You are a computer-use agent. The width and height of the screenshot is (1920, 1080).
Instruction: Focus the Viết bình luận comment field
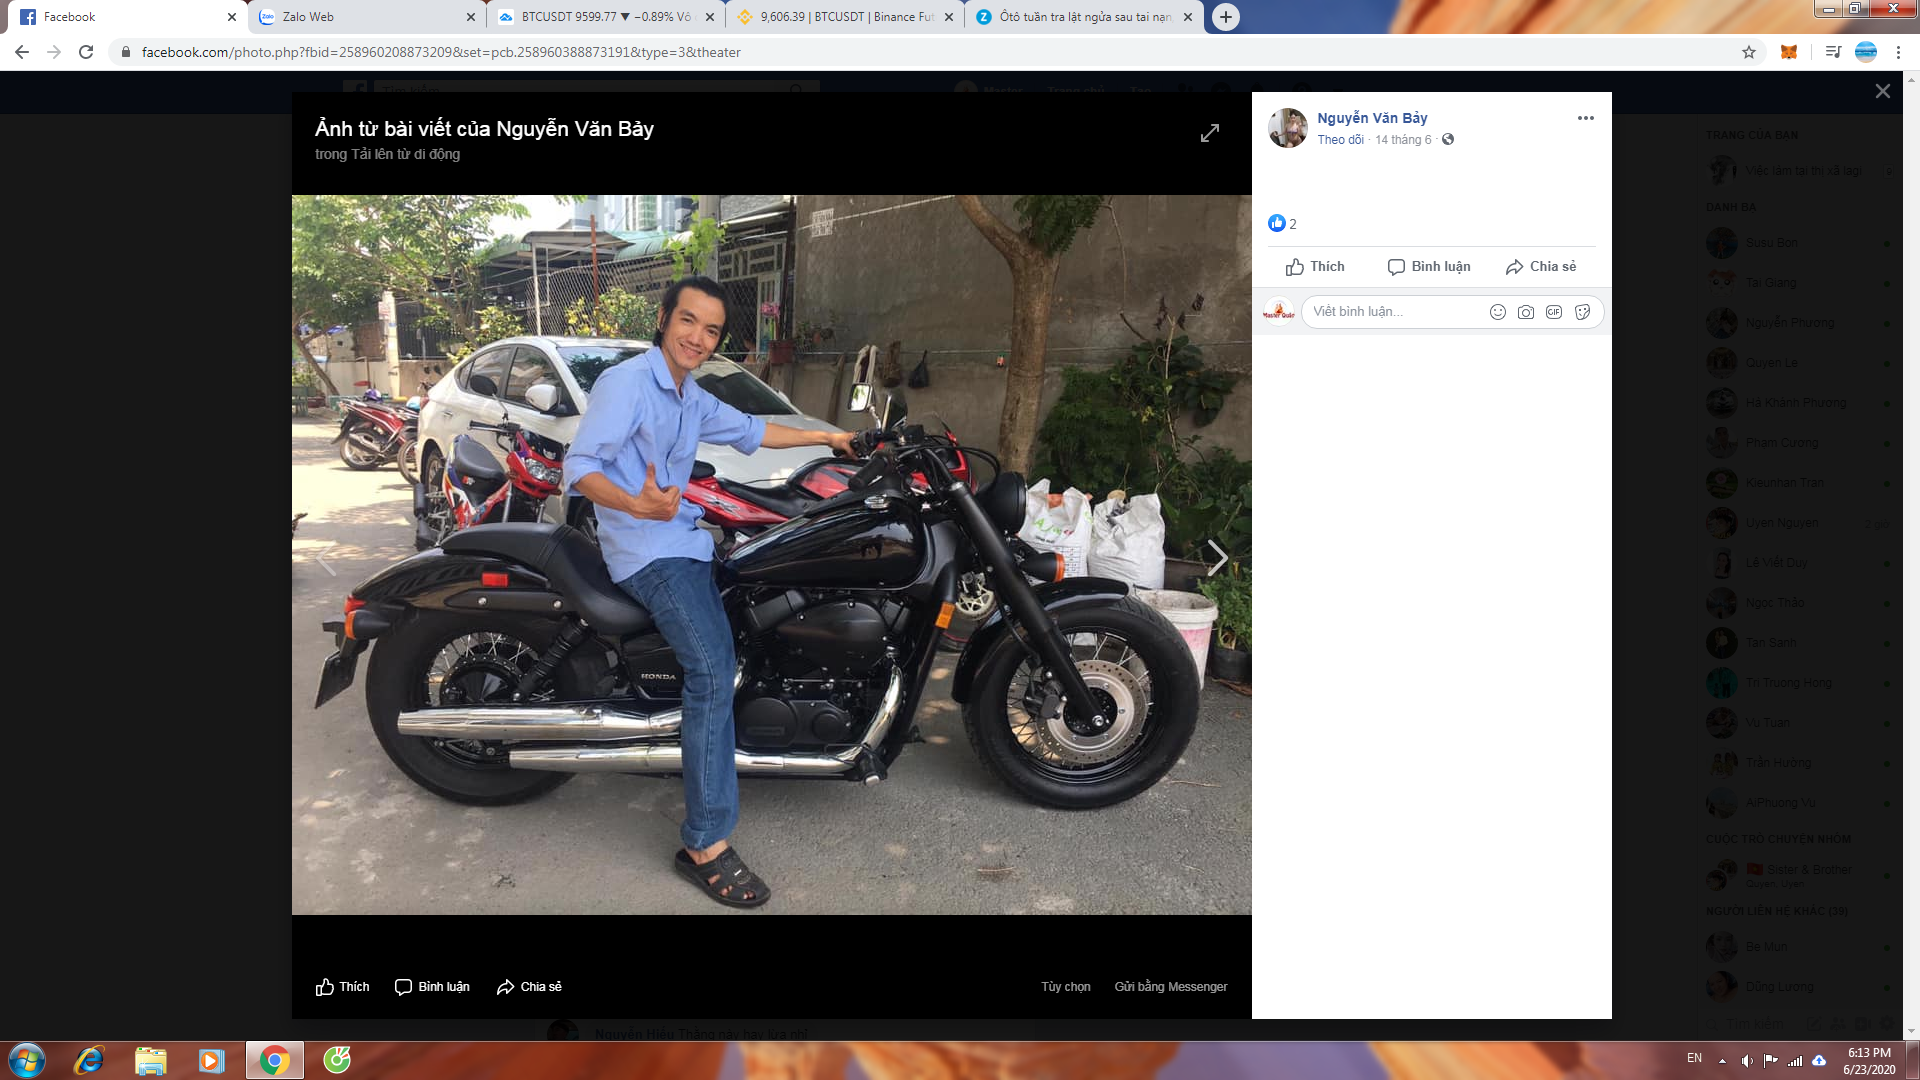[x=1390, y=312]
